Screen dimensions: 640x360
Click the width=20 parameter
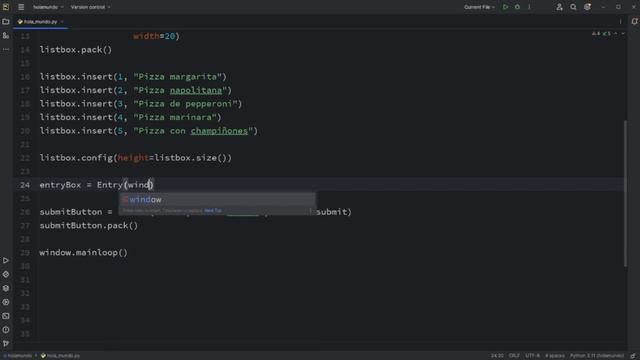tap(154, 36)
